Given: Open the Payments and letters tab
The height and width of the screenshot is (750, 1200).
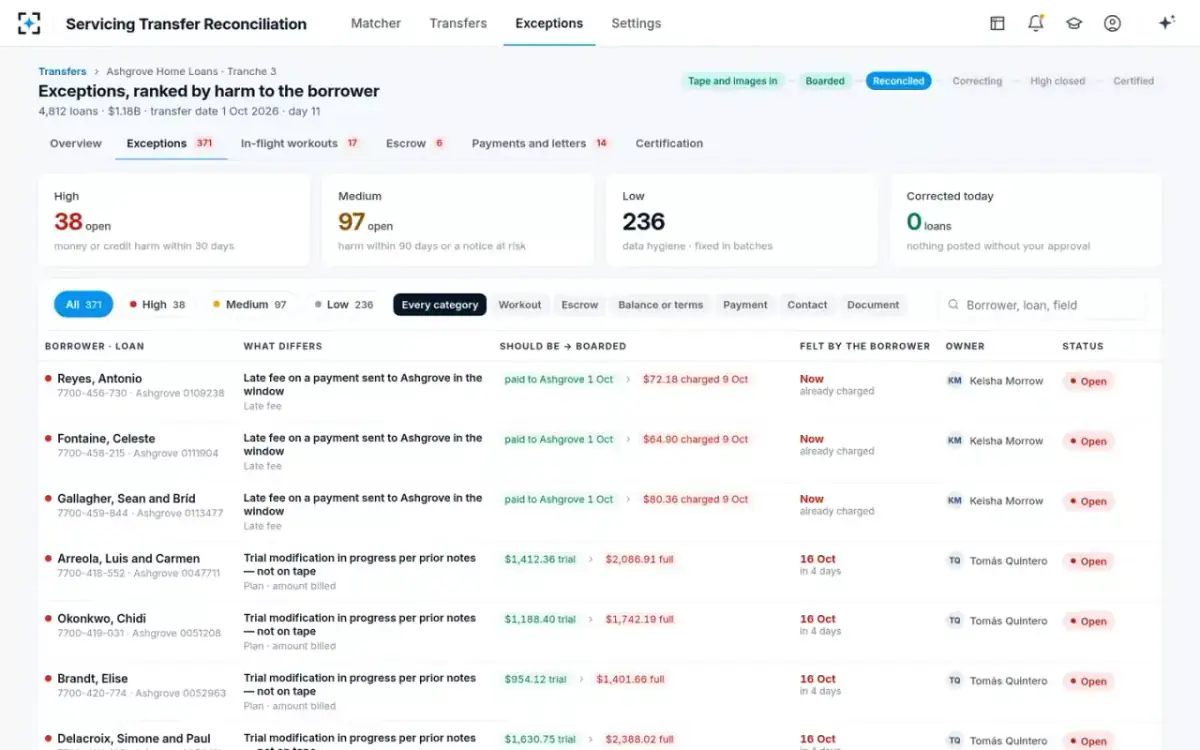Looking at the screenshot, I should (x=540, y=143).
